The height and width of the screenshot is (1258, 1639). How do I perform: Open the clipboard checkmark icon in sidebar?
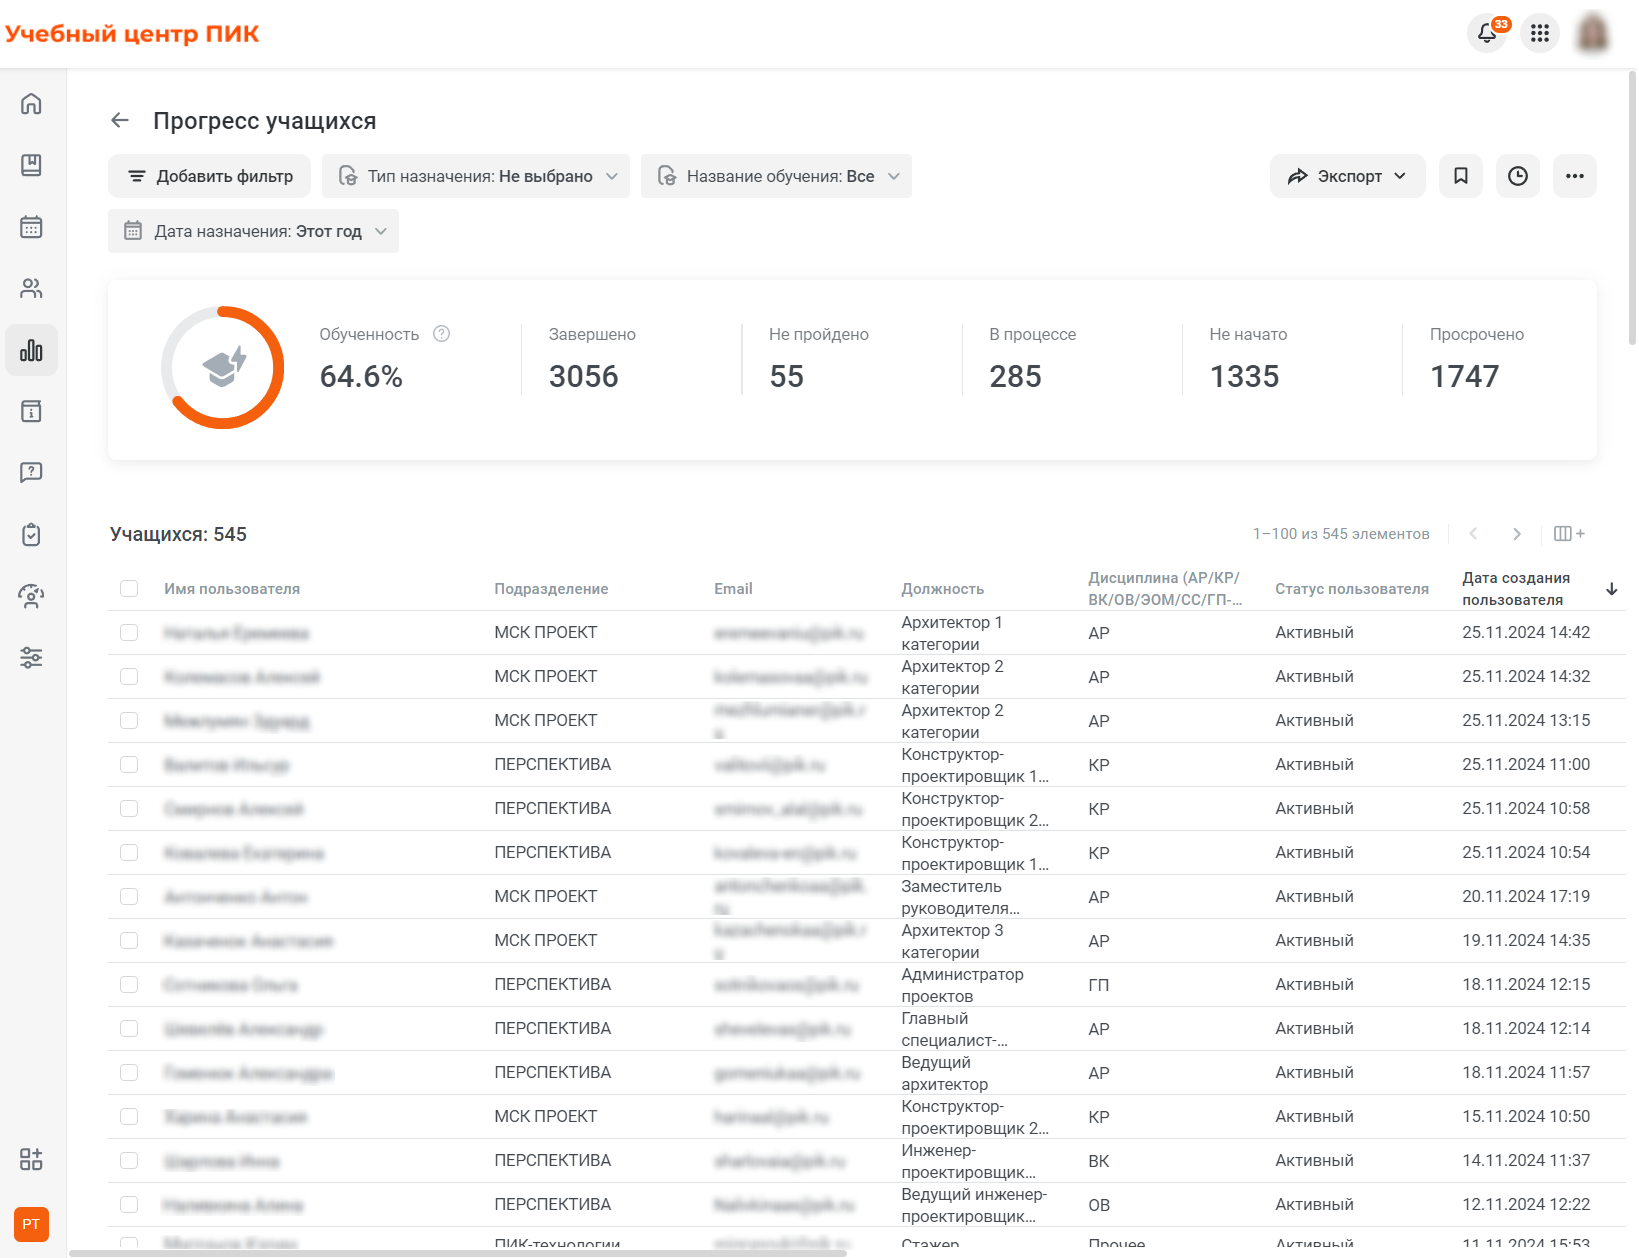click(31, 534)
